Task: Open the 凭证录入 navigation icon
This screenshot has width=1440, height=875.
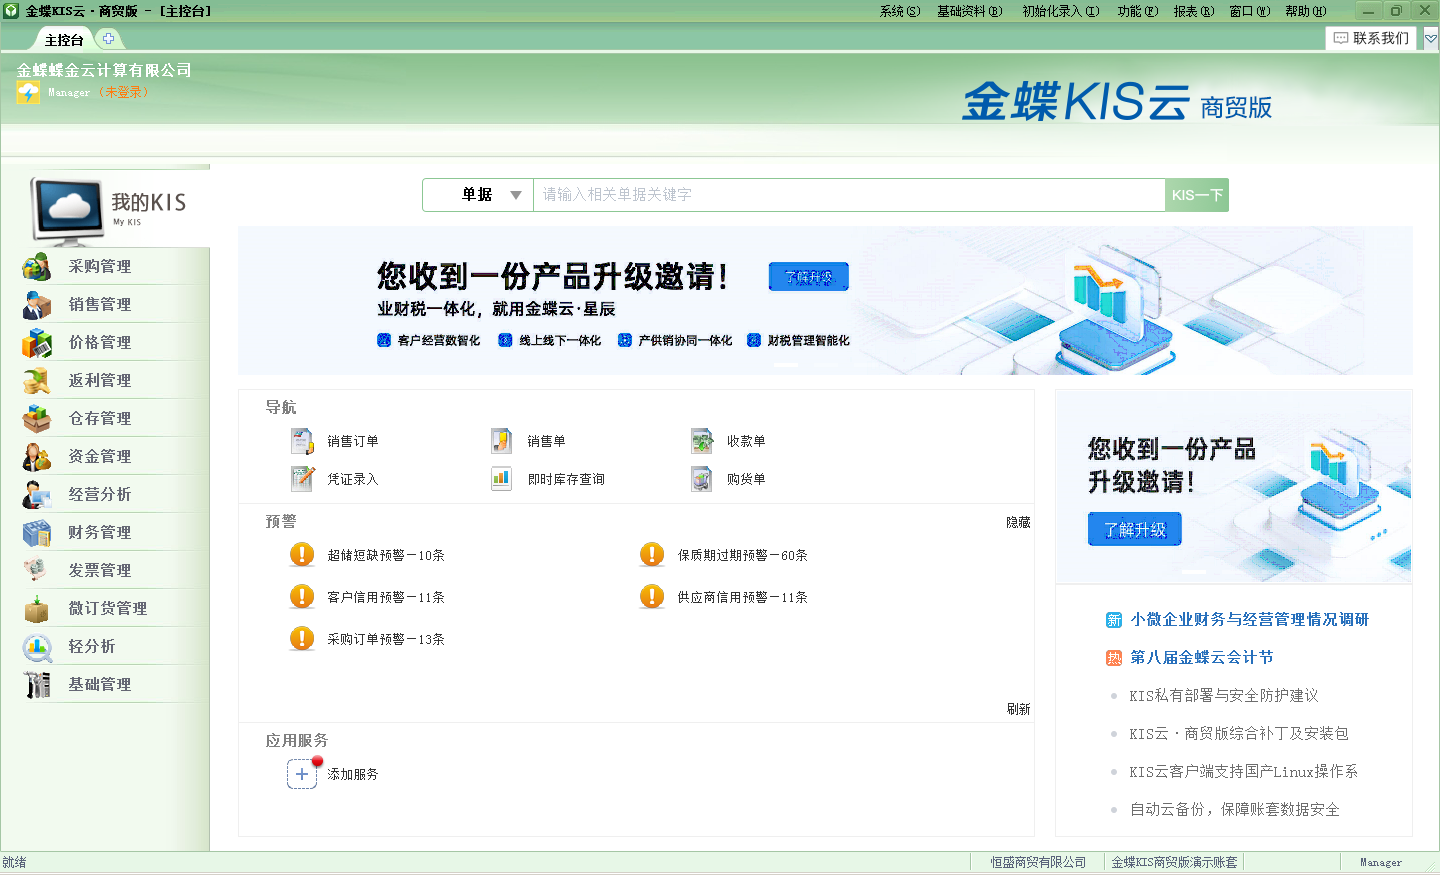Action: coord(302,479)
